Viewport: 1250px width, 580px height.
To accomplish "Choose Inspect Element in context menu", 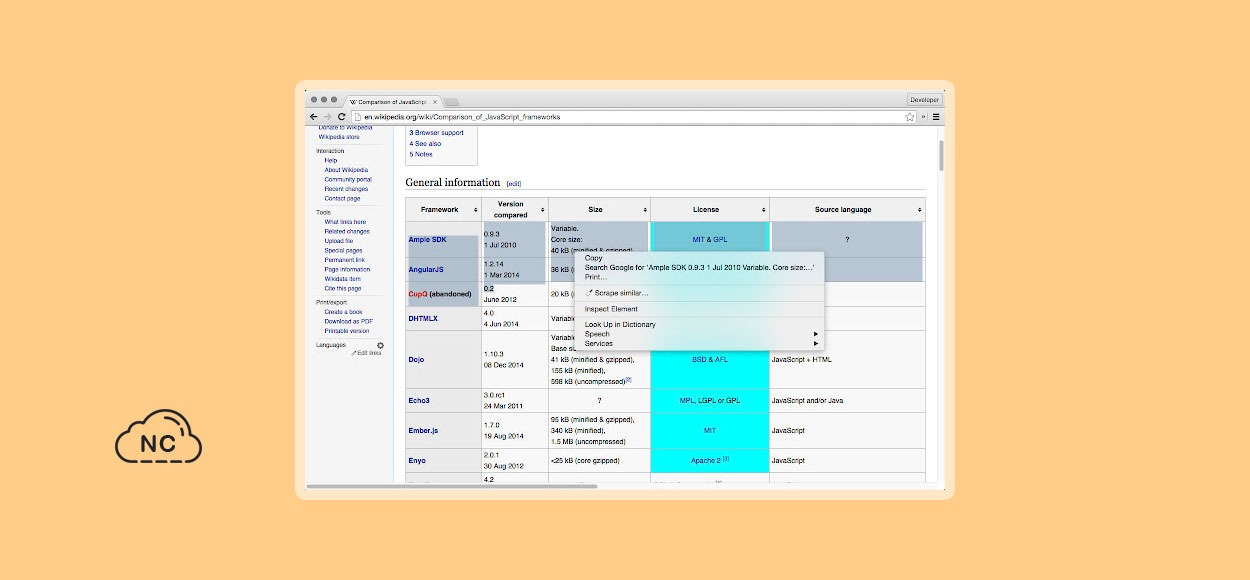I will tap(699, 309).
